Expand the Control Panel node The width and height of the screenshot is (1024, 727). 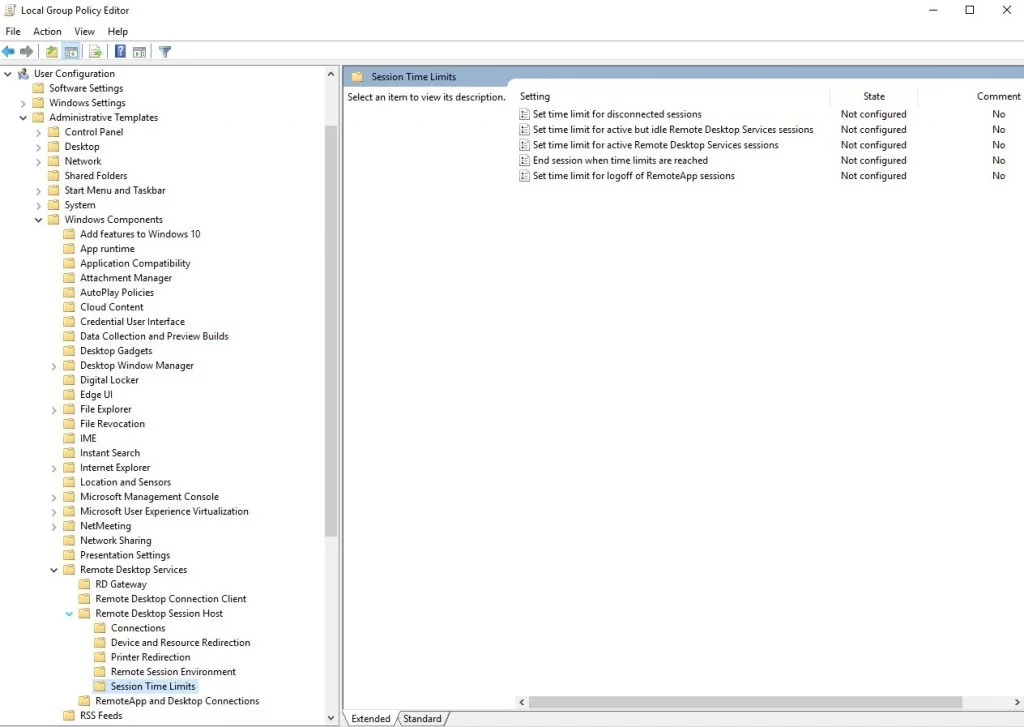tap(39, 133)
